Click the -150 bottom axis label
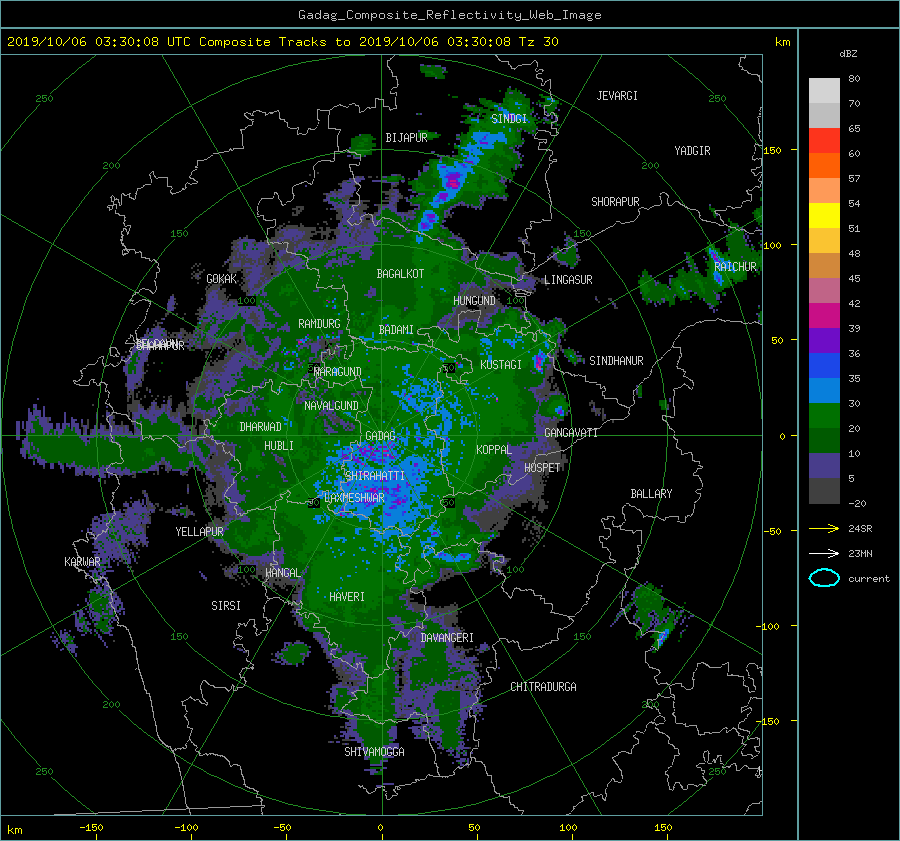 click(x=91, y=828)
